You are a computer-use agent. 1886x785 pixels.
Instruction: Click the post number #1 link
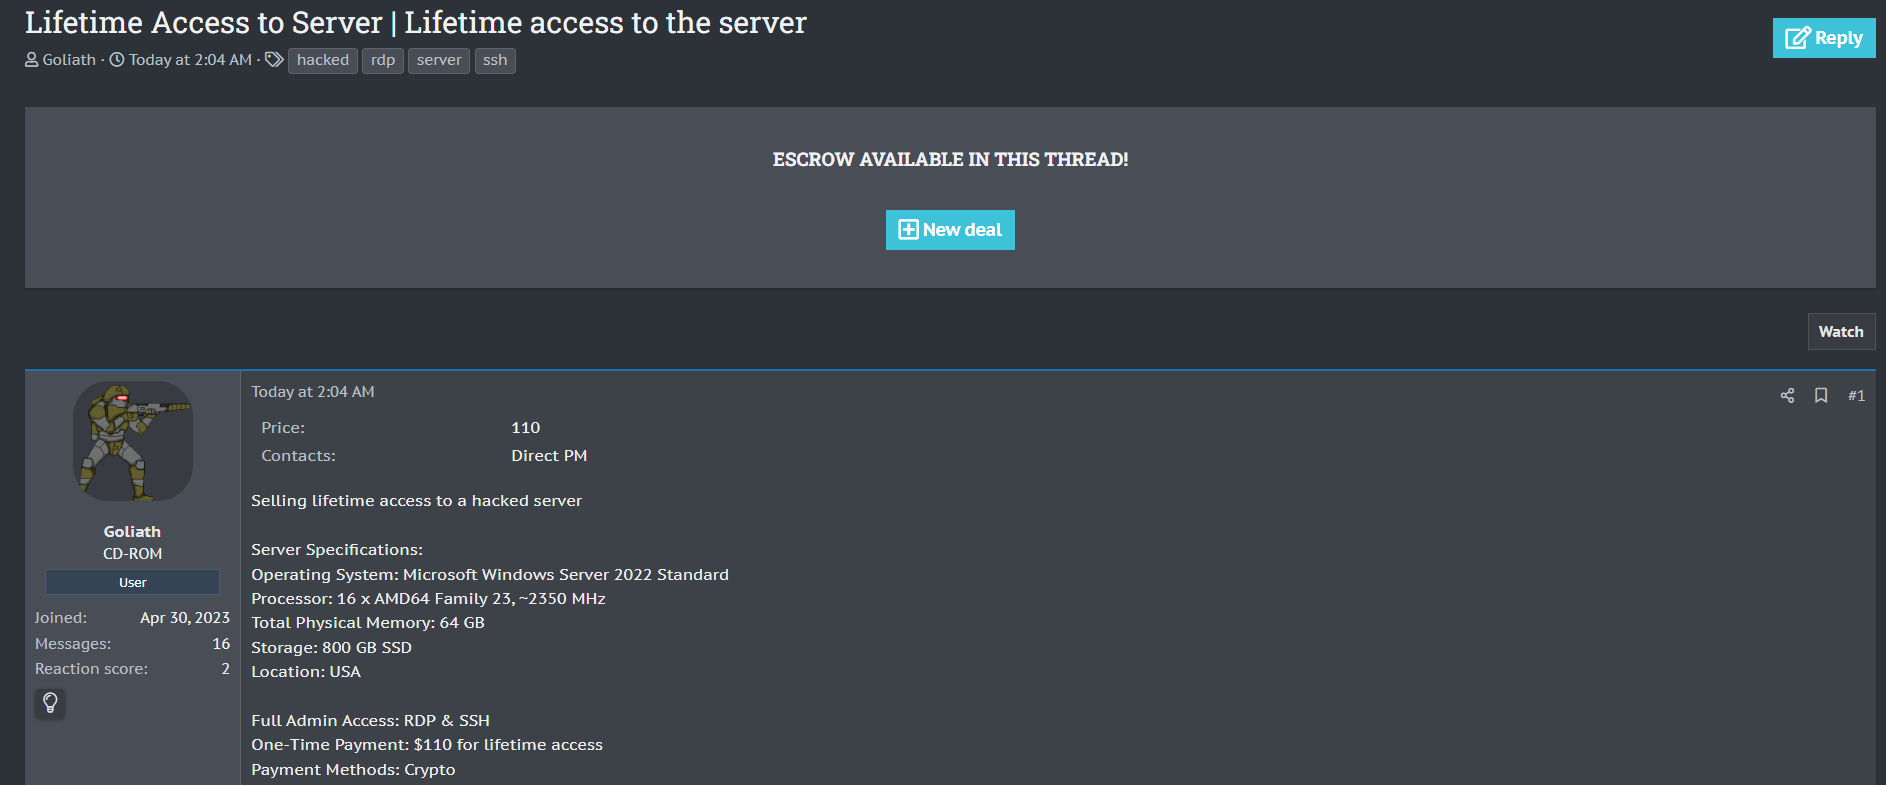coord(1856,396)
